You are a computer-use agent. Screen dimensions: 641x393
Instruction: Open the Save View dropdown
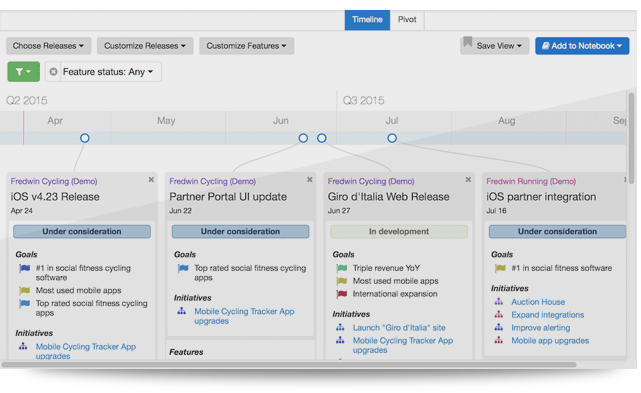[495, 46]
